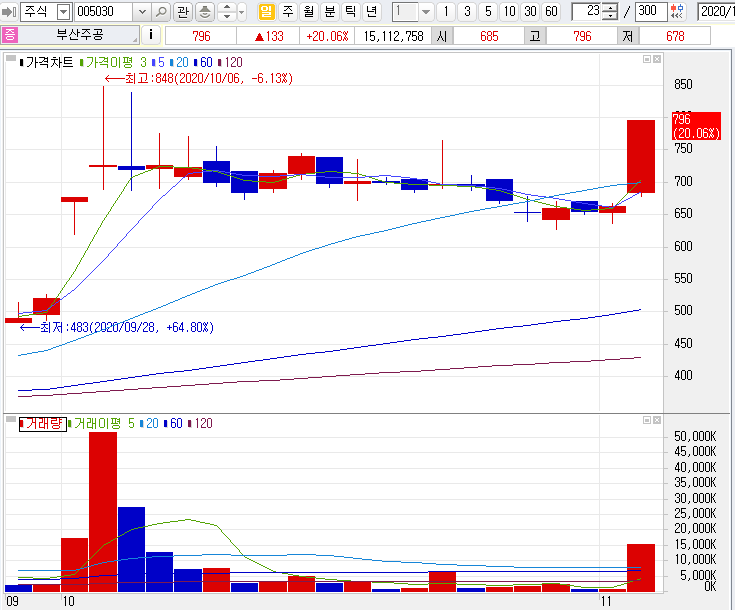This screenshot has height=610, width=735.
Task: Click the candle shift-left chart icon
Action: click(x=677, y=12)
